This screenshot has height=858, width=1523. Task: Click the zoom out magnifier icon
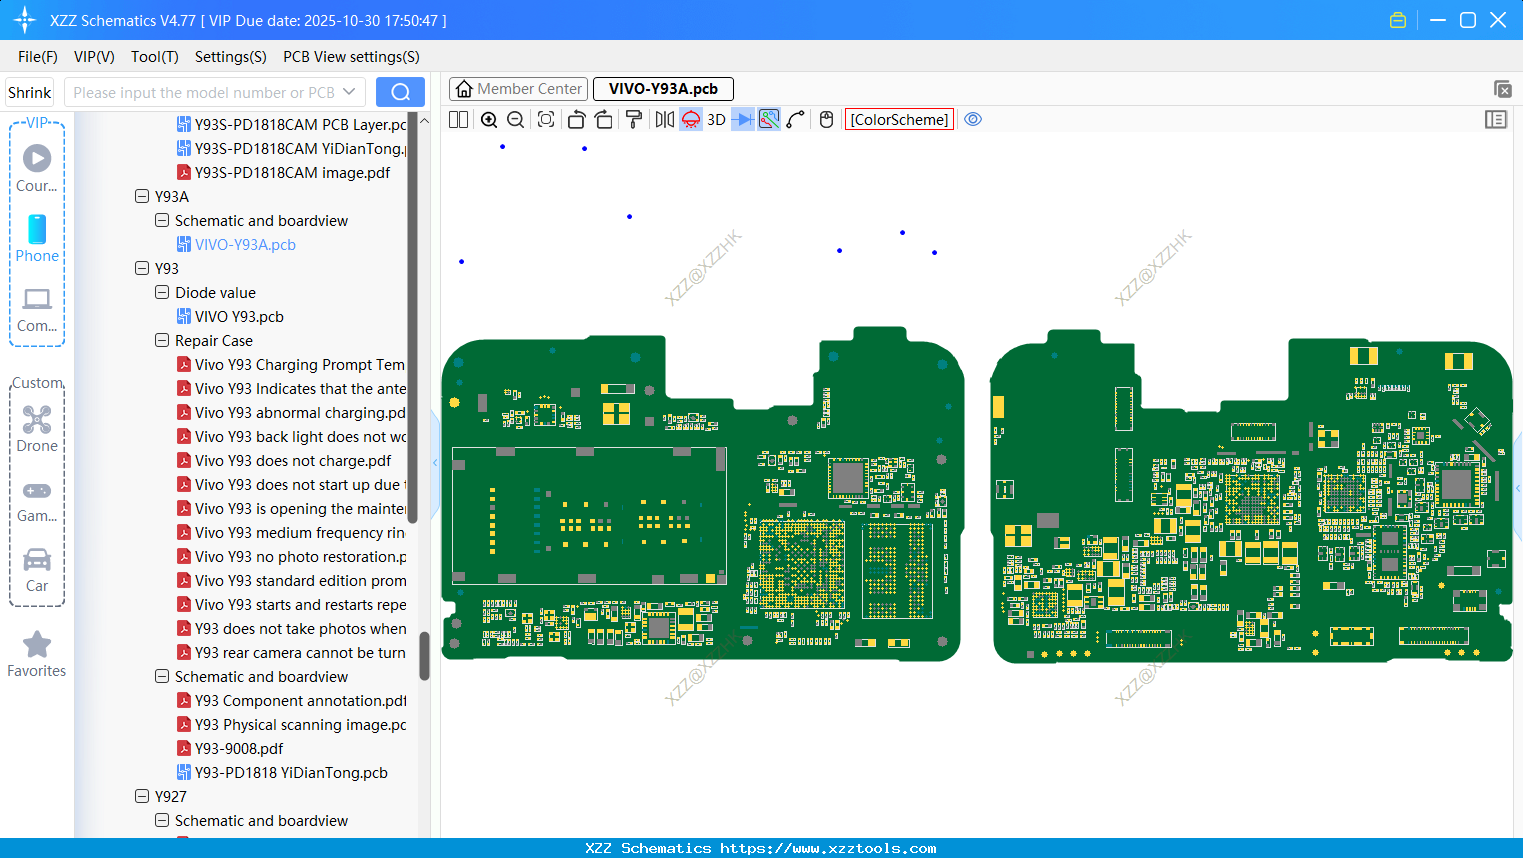click(516, 120)
